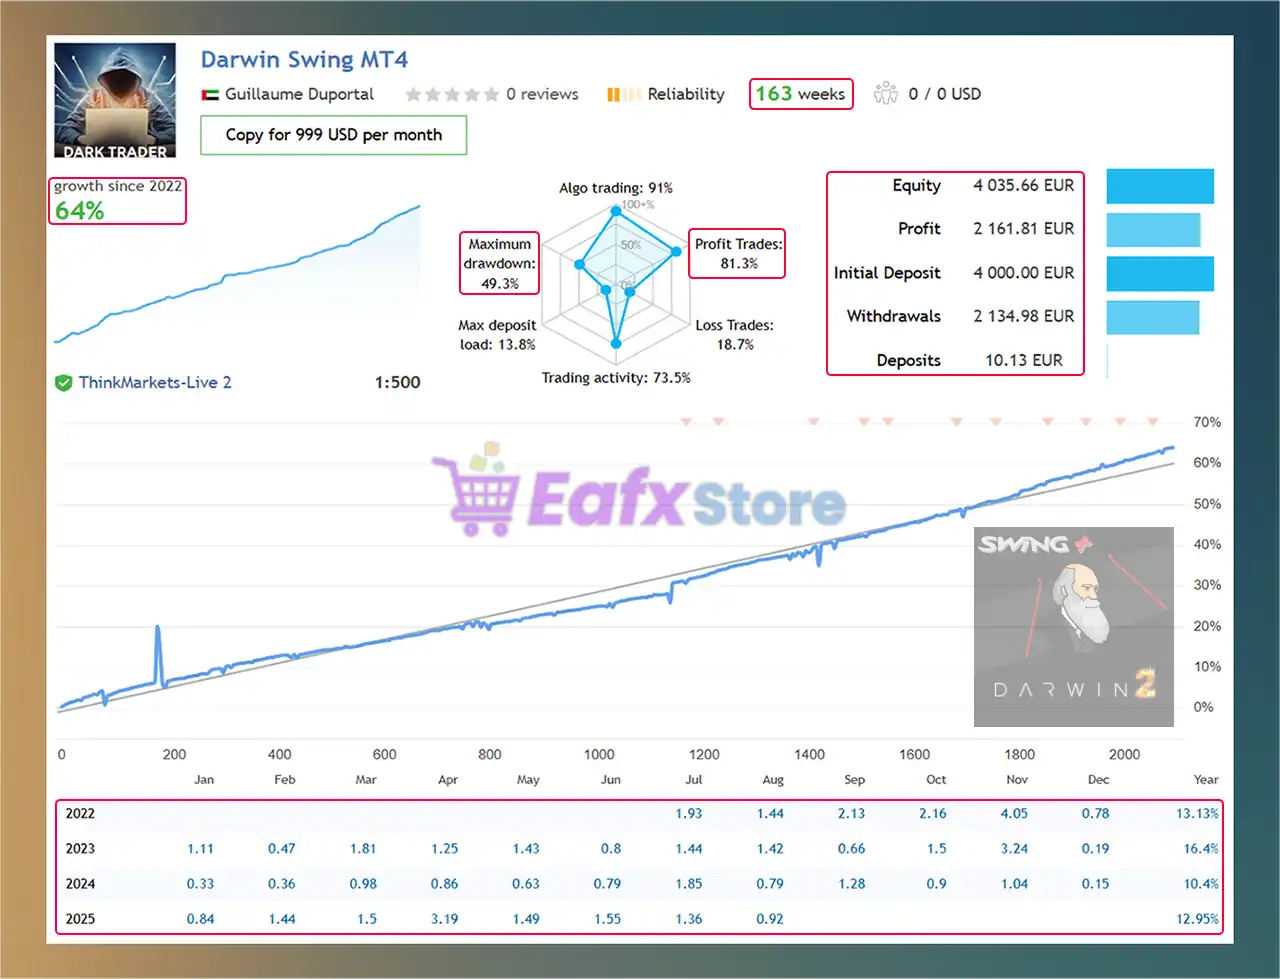Click the 2025 yearly total 12.95%
Image resolution: width=1280 pixels, height=979 pixels.
pos(1197,919)
